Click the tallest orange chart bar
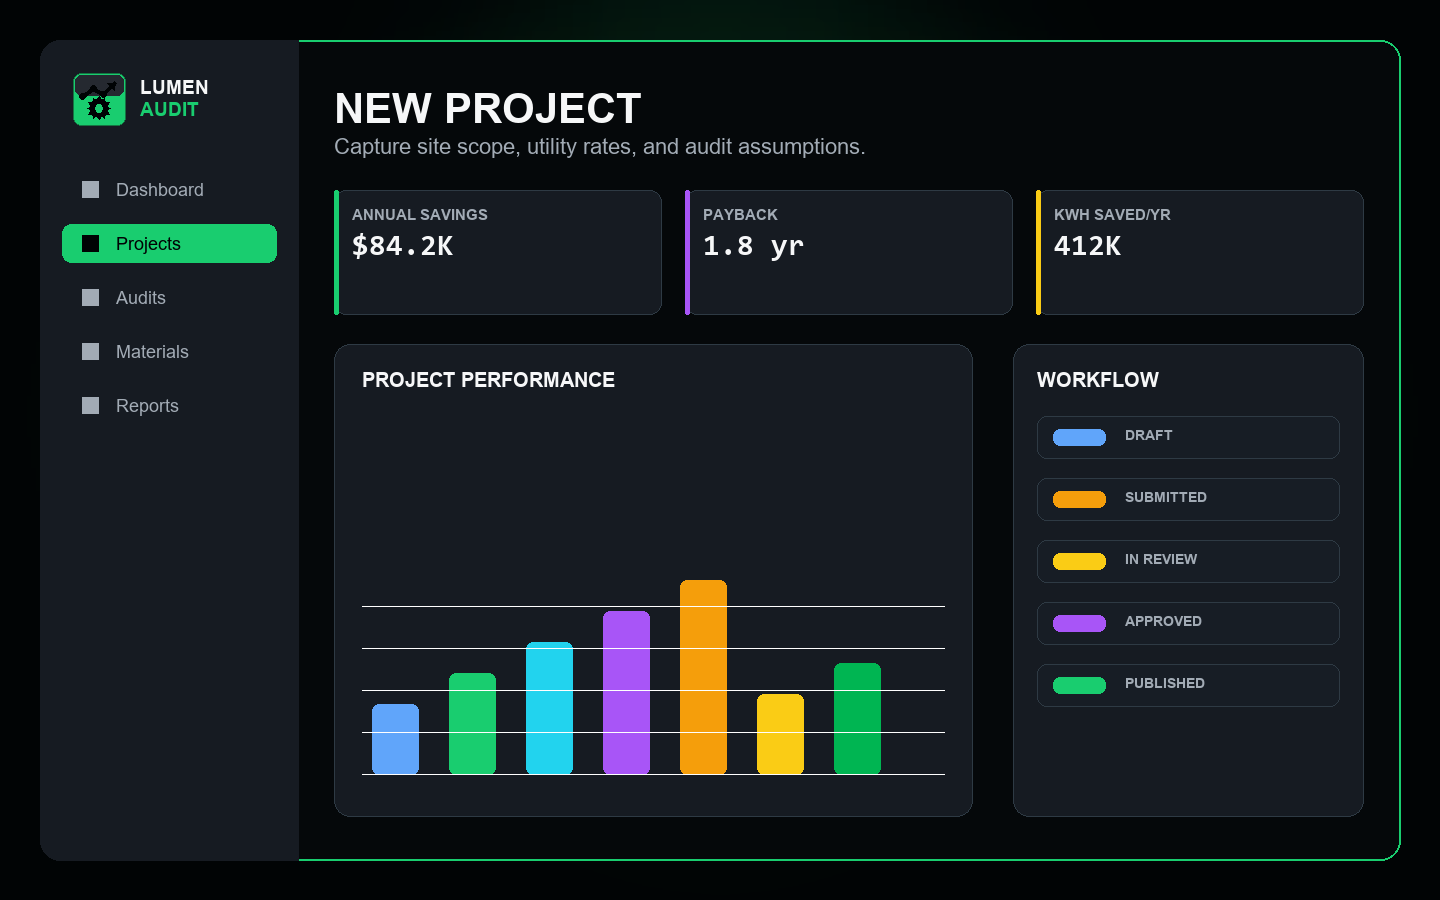 (703, 677)
